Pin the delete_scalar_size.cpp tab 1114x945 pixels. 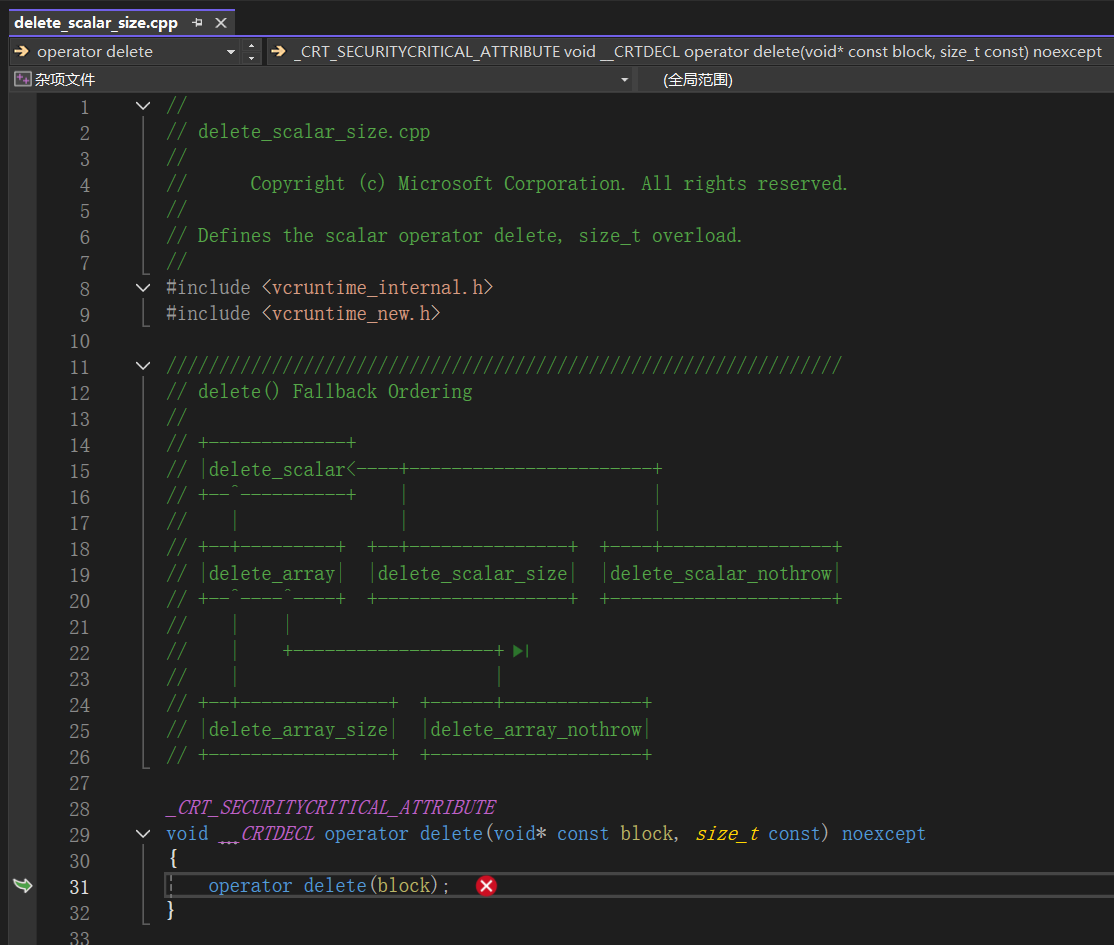(x=198, y=23)
